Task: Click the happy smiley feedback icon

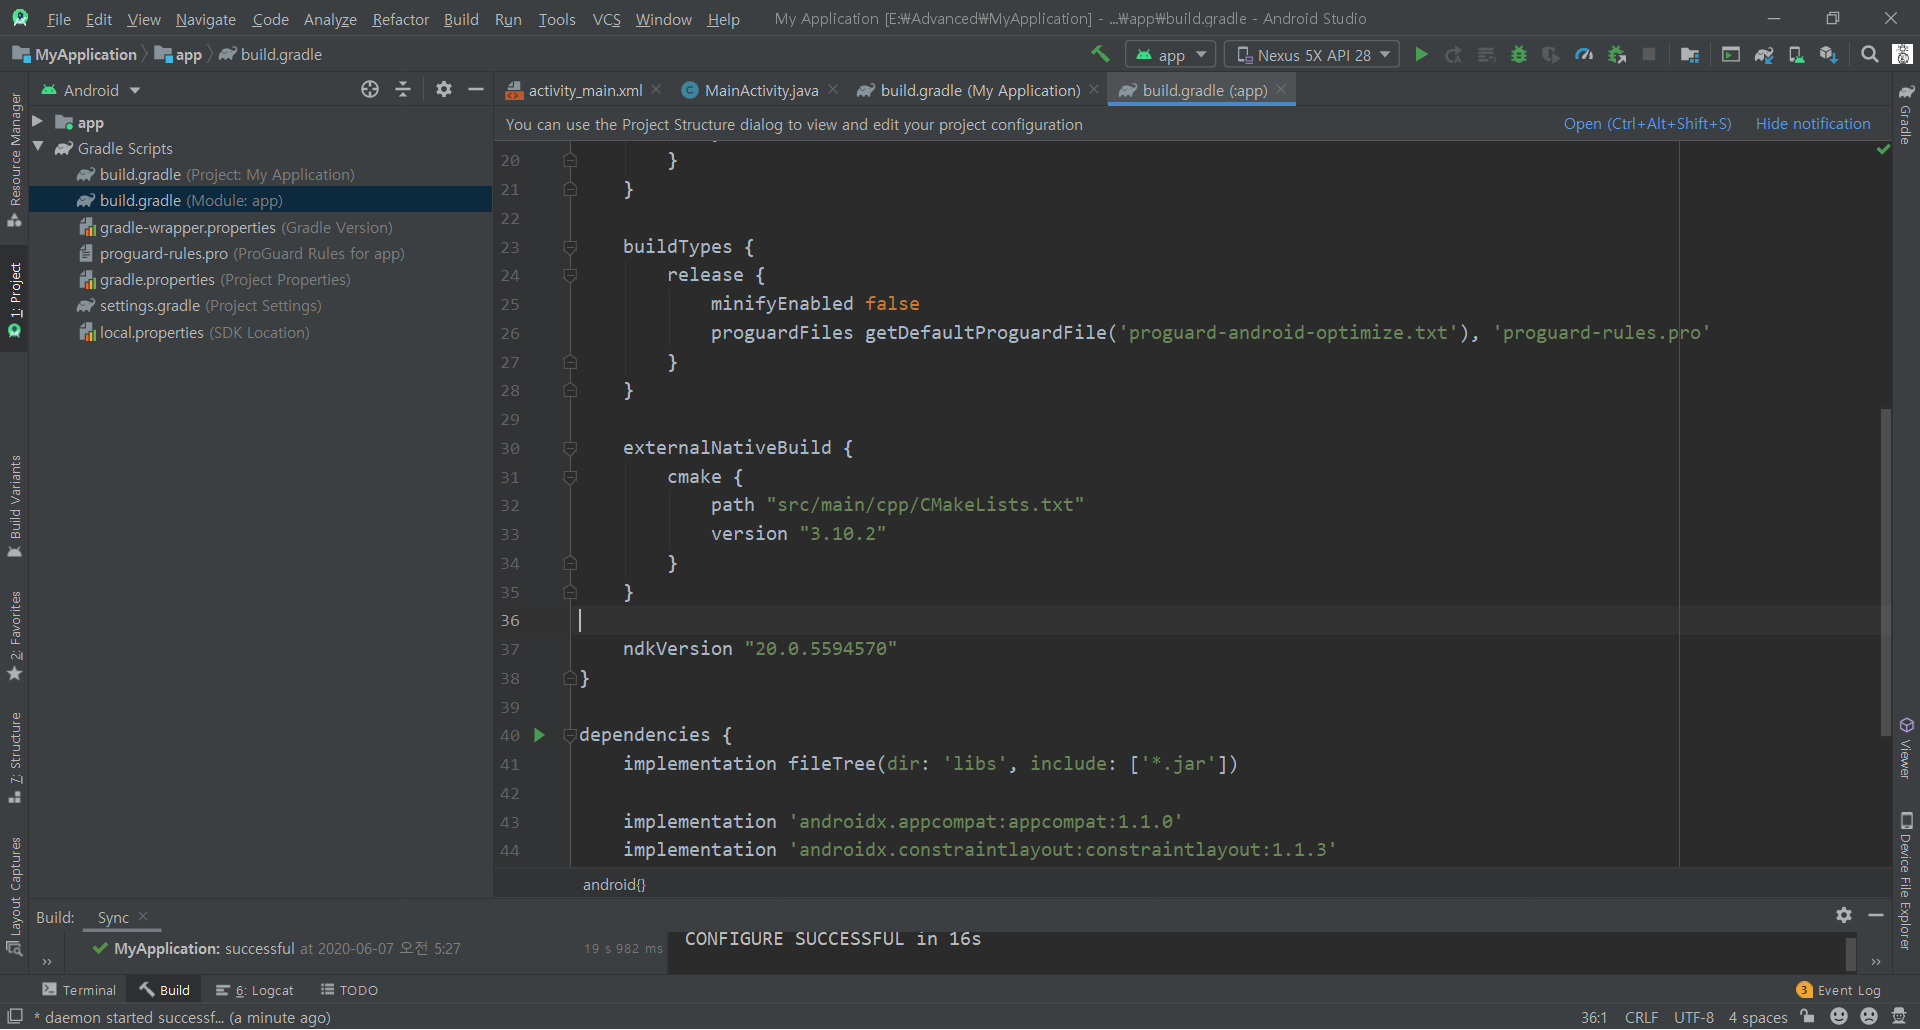Action: tap(1838, 1016)
